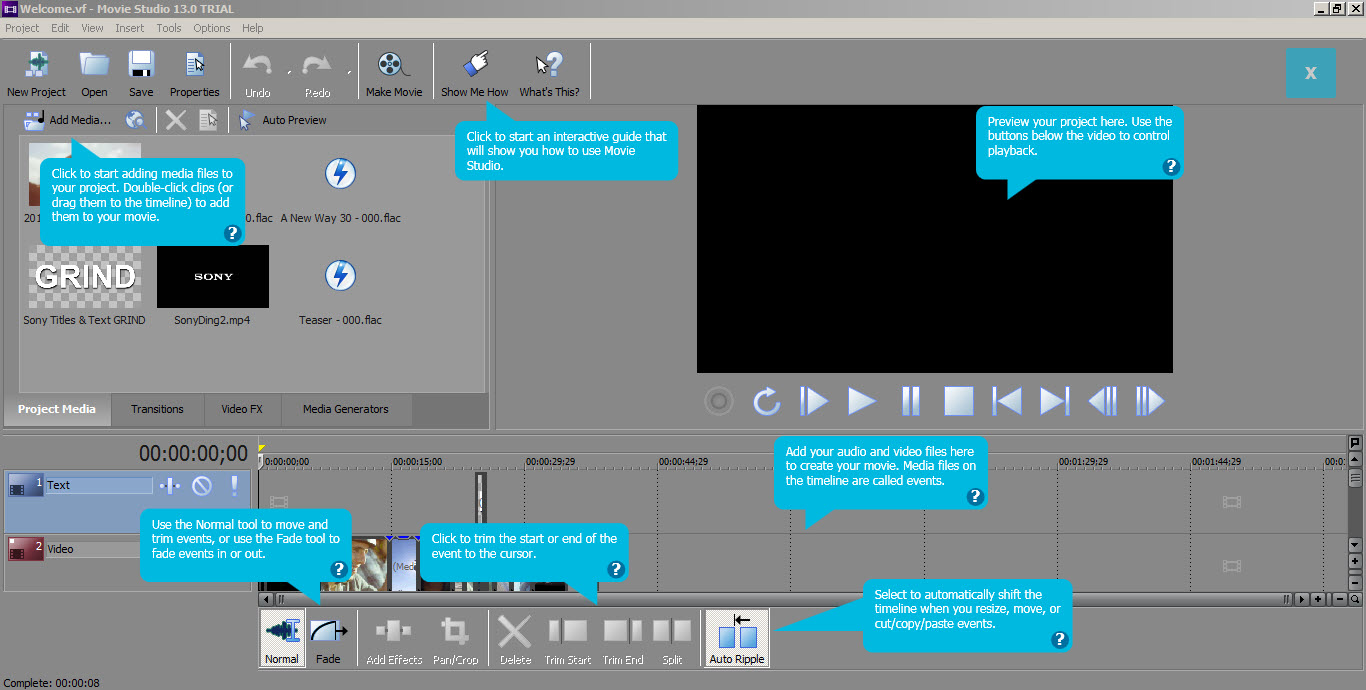Open the Show Me How guide
The image size is (1366, 690).
point(475,72)
